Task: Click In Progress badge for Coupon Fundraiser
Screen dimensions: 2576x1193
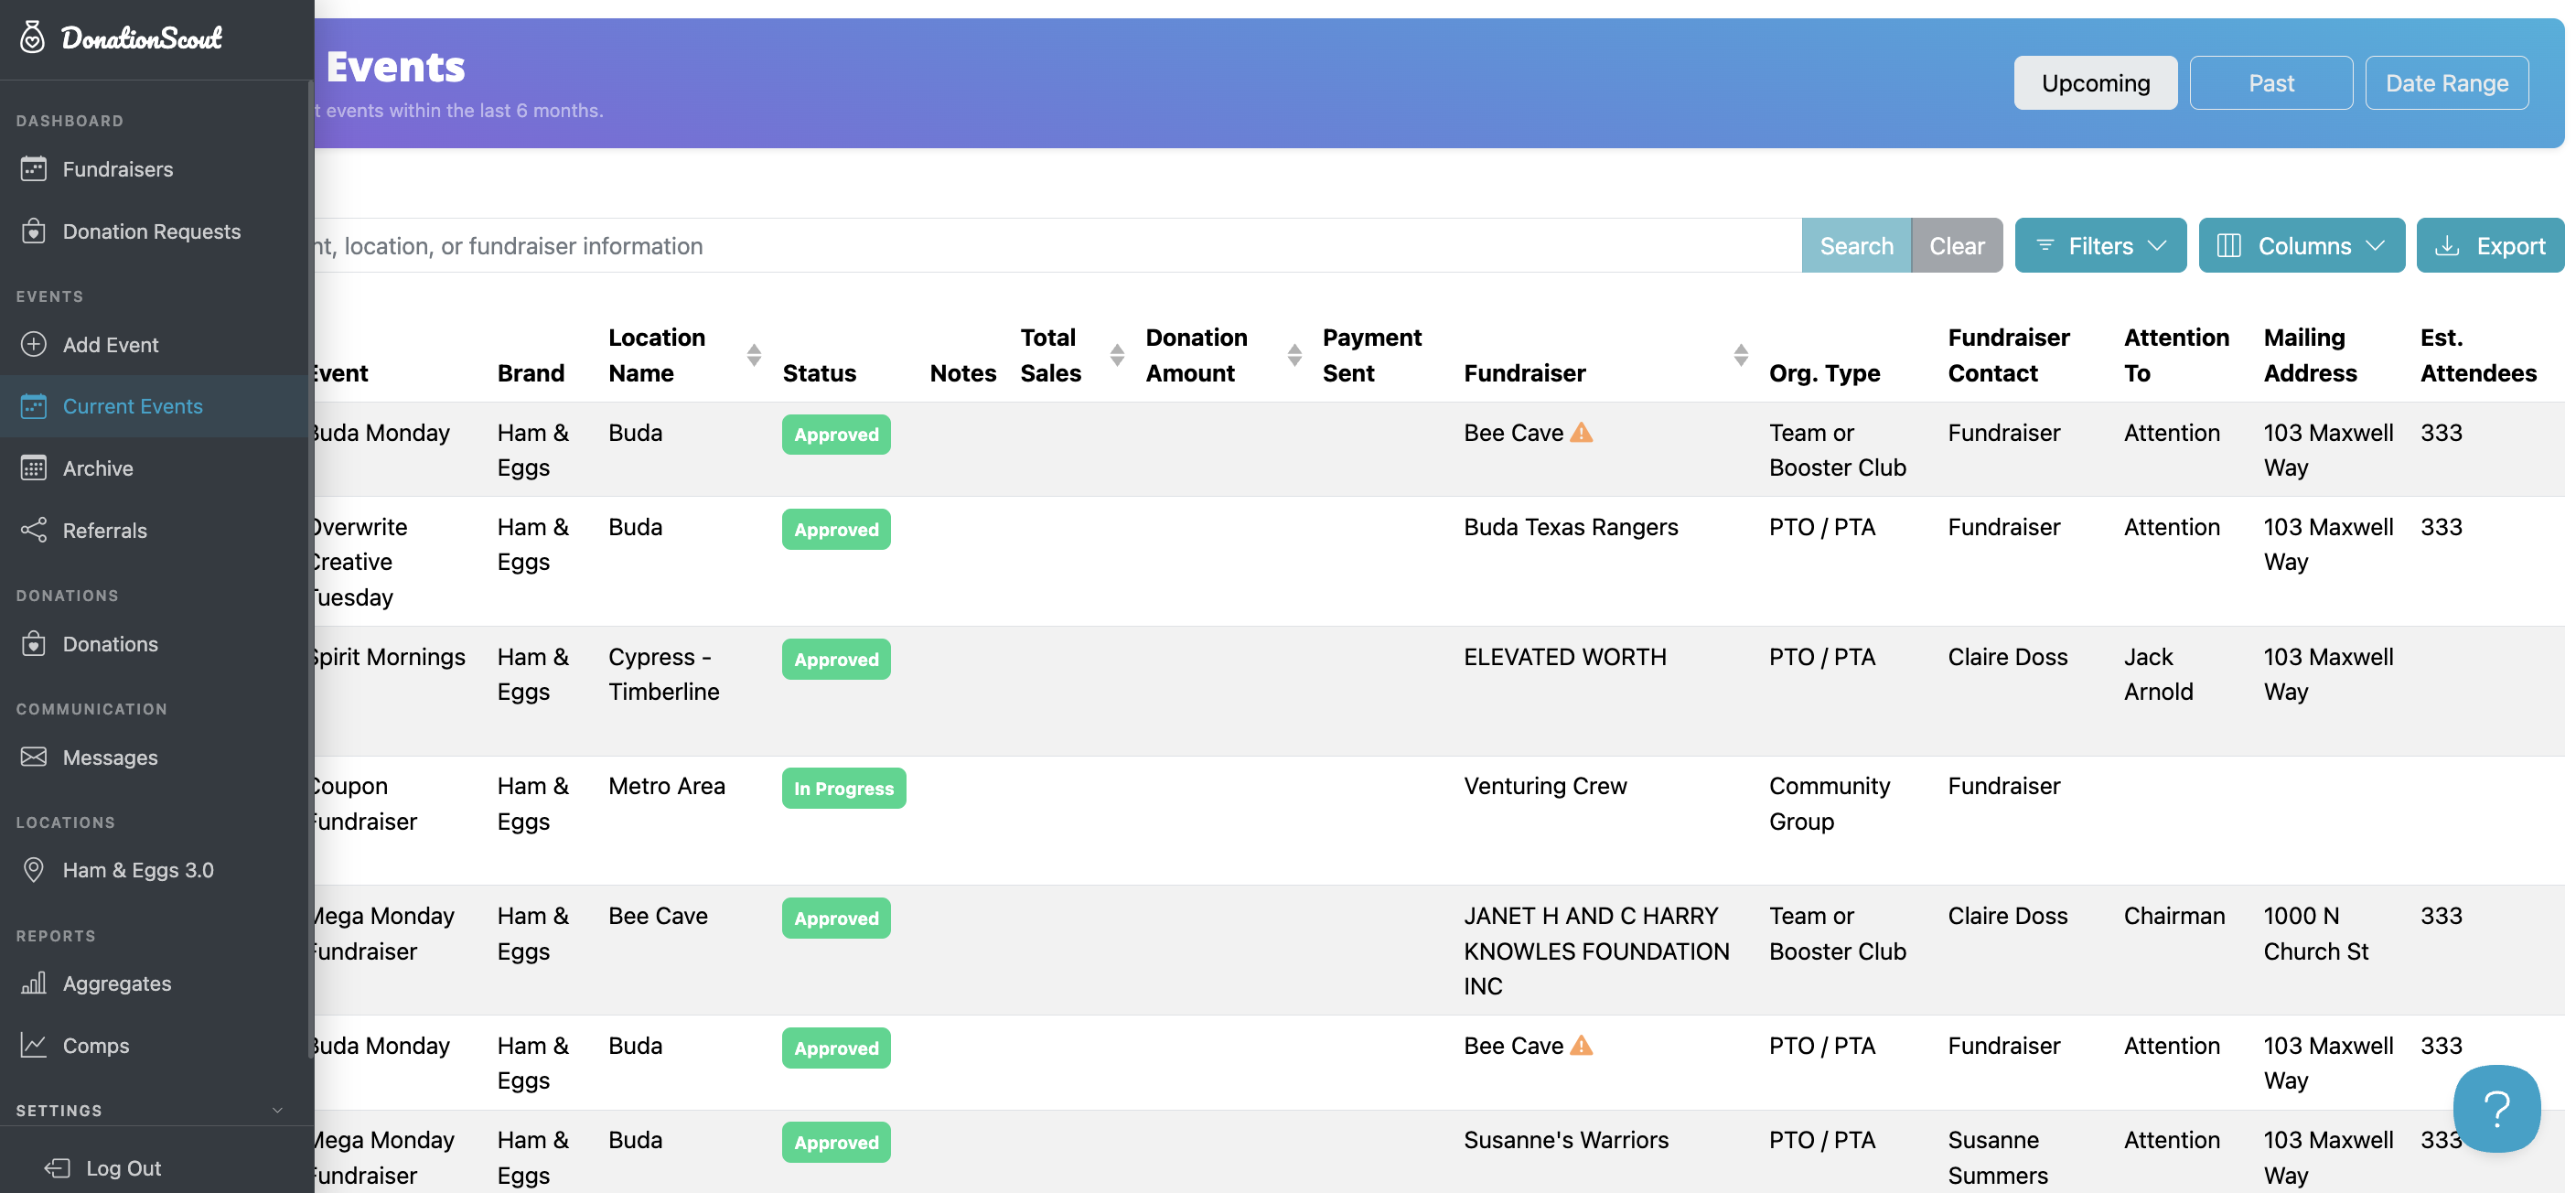Action: (x=844, y=788)
